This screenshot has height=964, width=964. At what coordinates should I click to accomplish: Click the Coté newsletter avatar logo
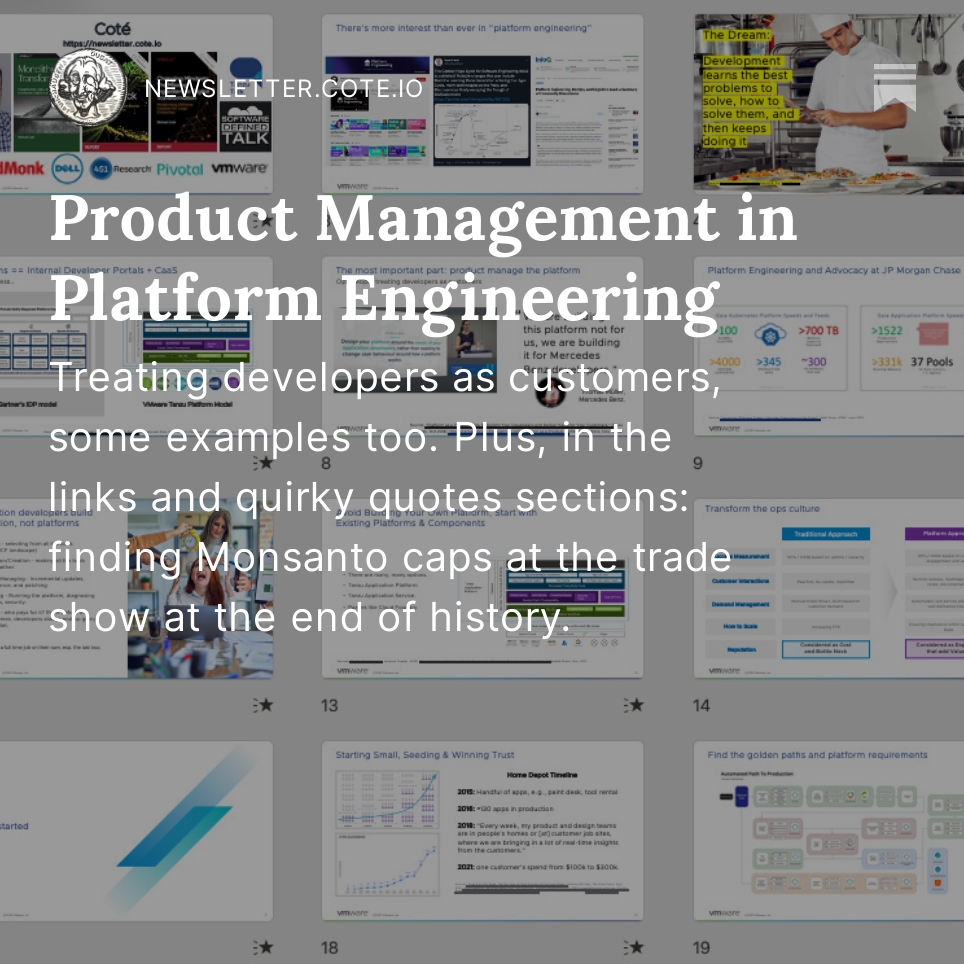pyautogui.click(x=88, y=88)
